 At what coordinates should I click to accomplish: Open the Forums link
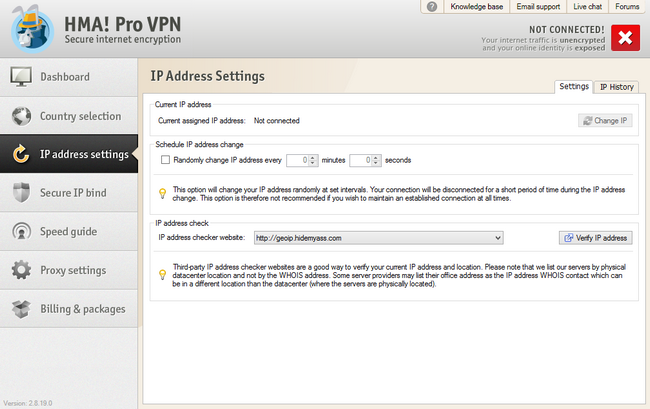[x=627, y=7]
